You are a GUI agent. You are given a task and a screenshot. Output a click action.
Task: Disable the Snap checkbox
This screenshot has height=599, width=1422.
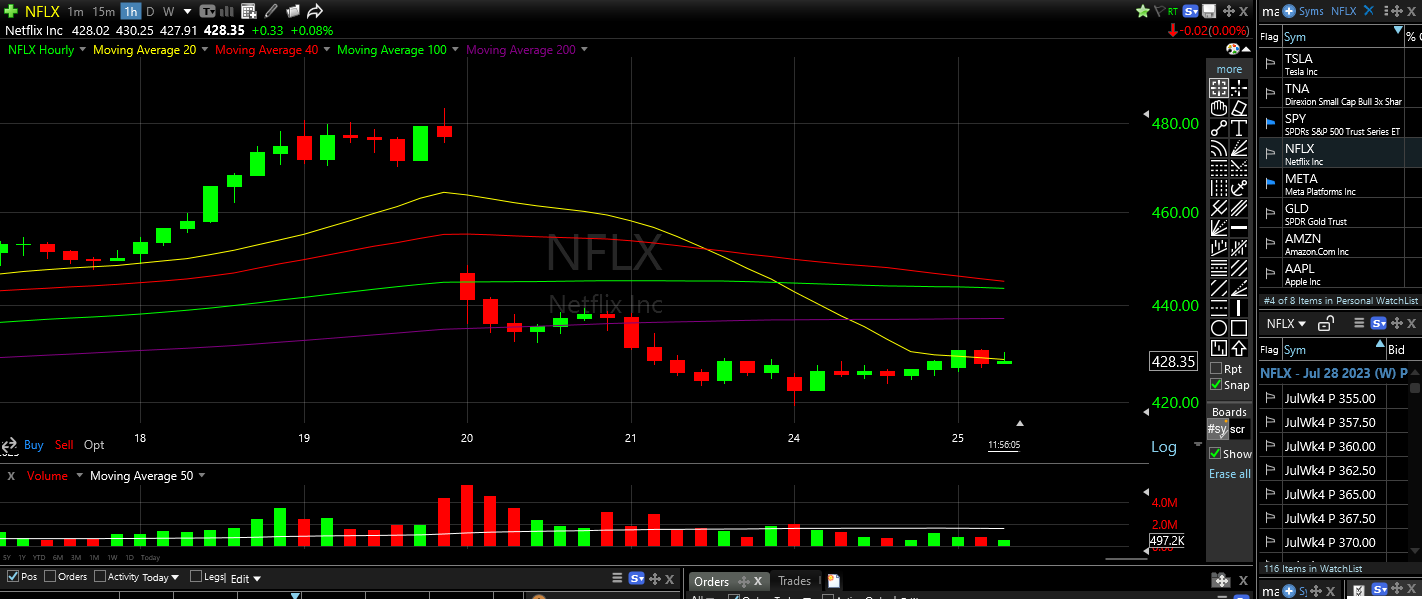(x=1216, y=385)
